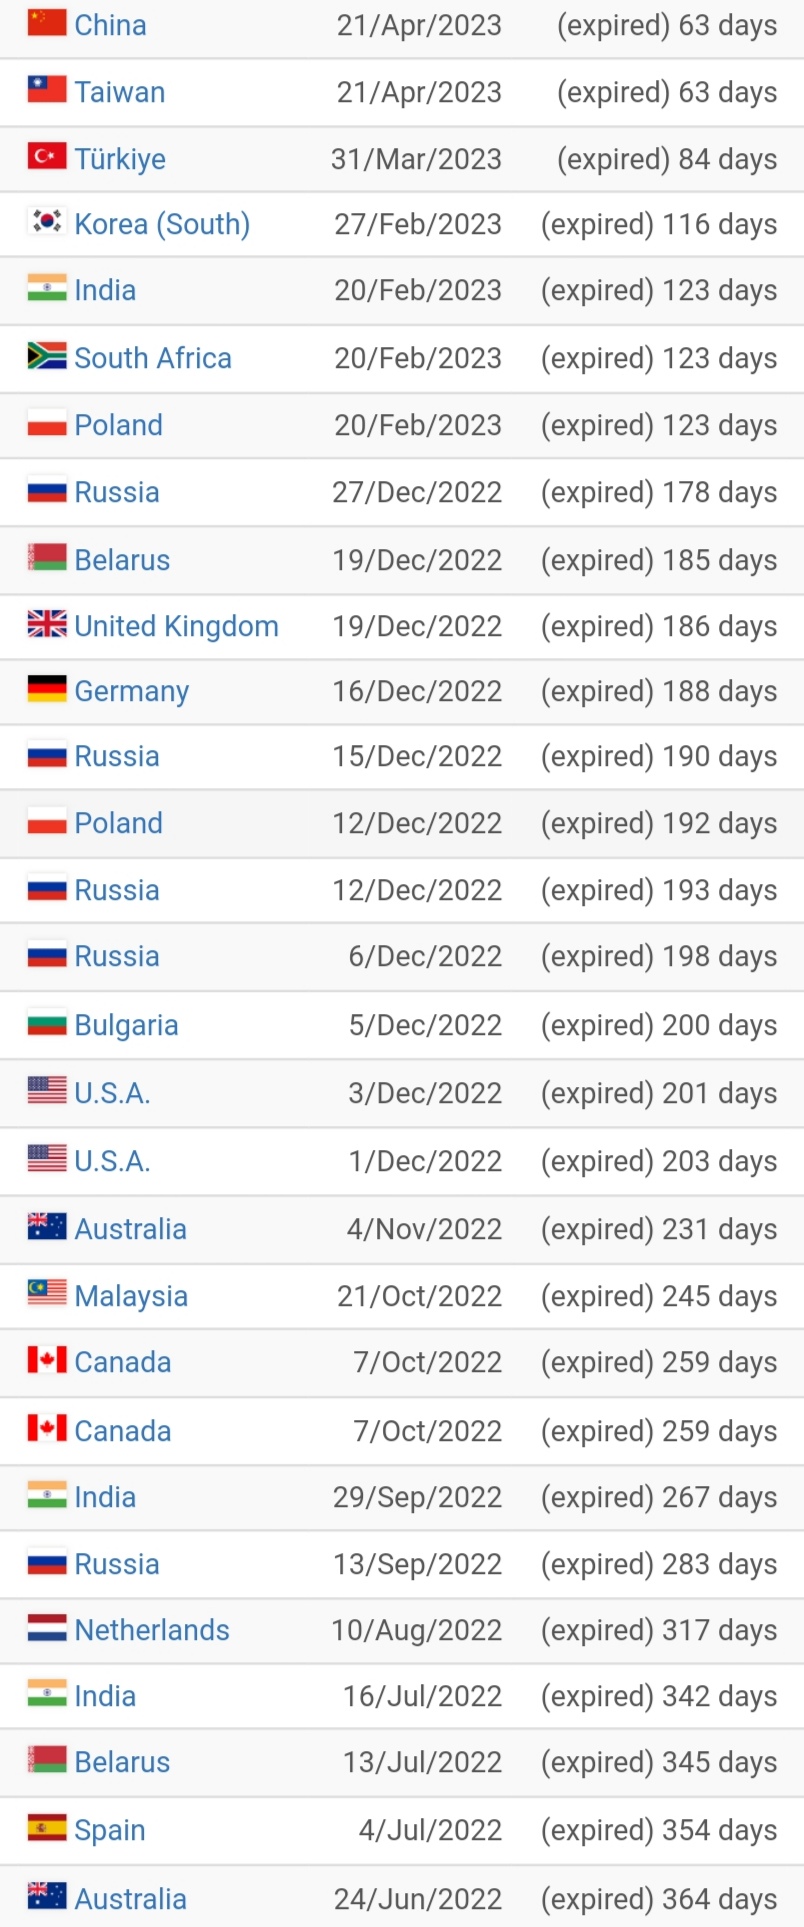
Task: Click the China flag icon
Action: [x=47, y=23]
